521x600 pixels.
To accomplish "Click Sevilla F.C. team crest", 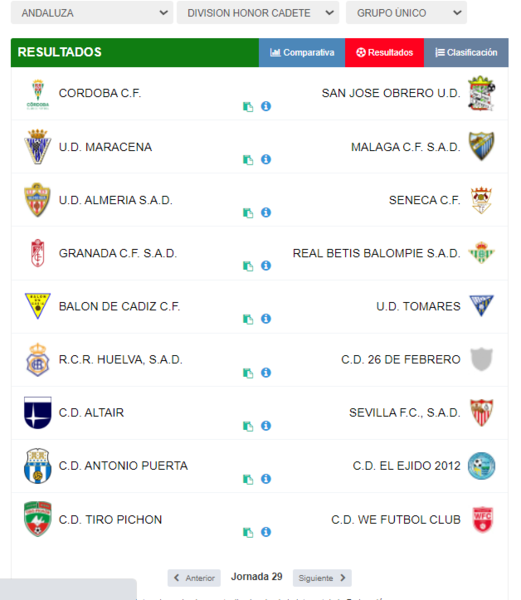I will pyautogui.click(x=481, y=412).
